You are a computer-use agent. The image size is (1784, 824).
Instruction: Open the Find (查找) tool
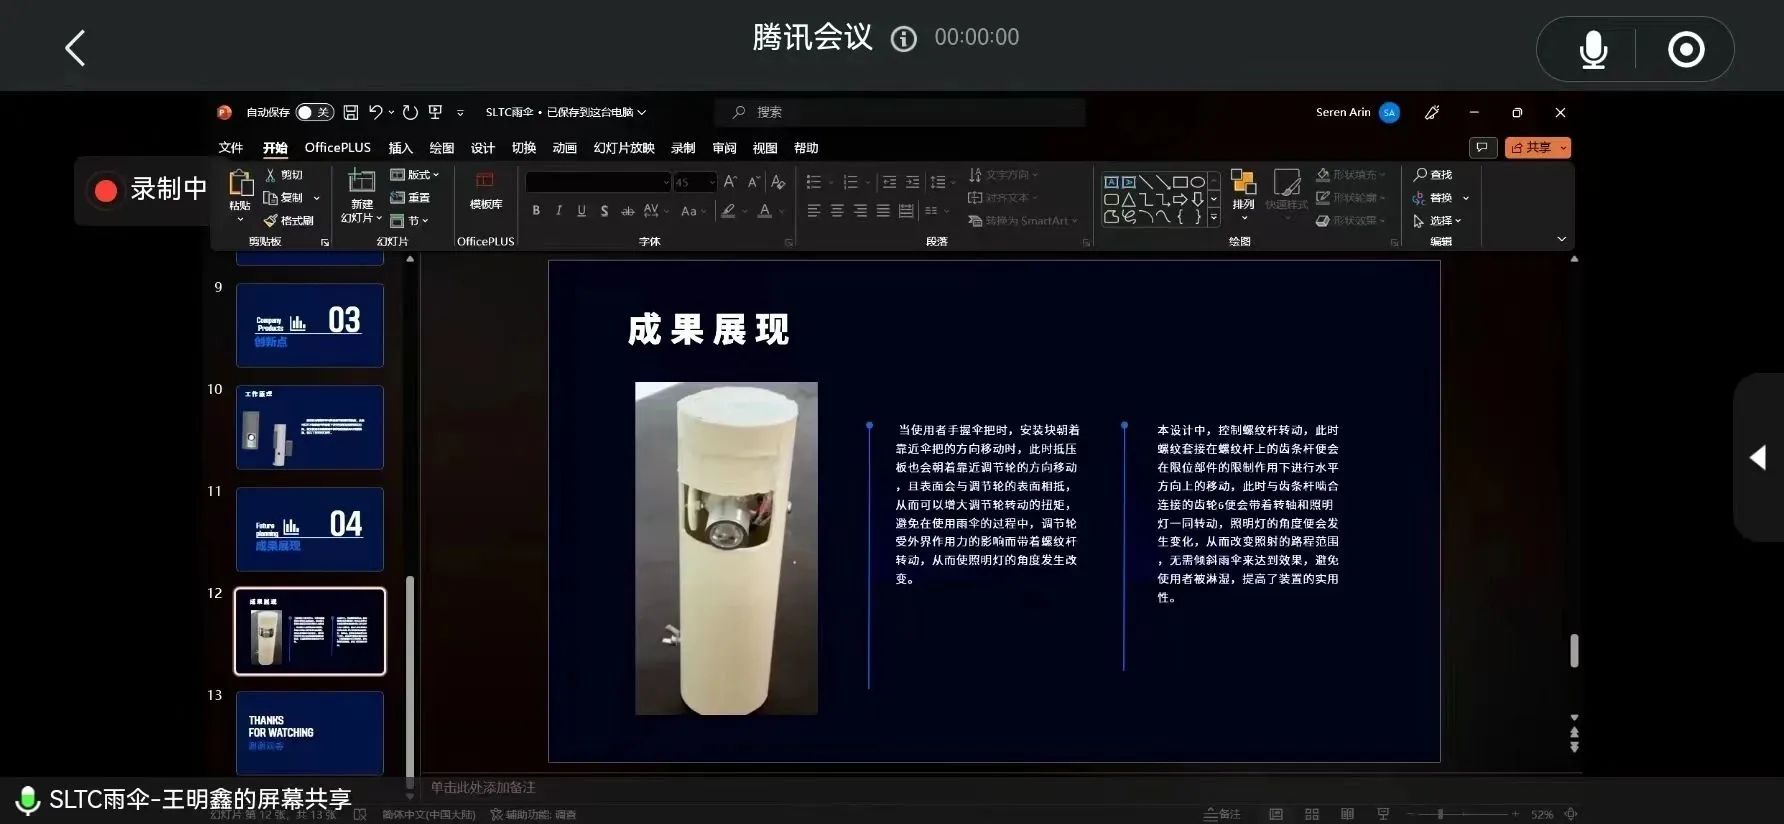(1432, 175)
